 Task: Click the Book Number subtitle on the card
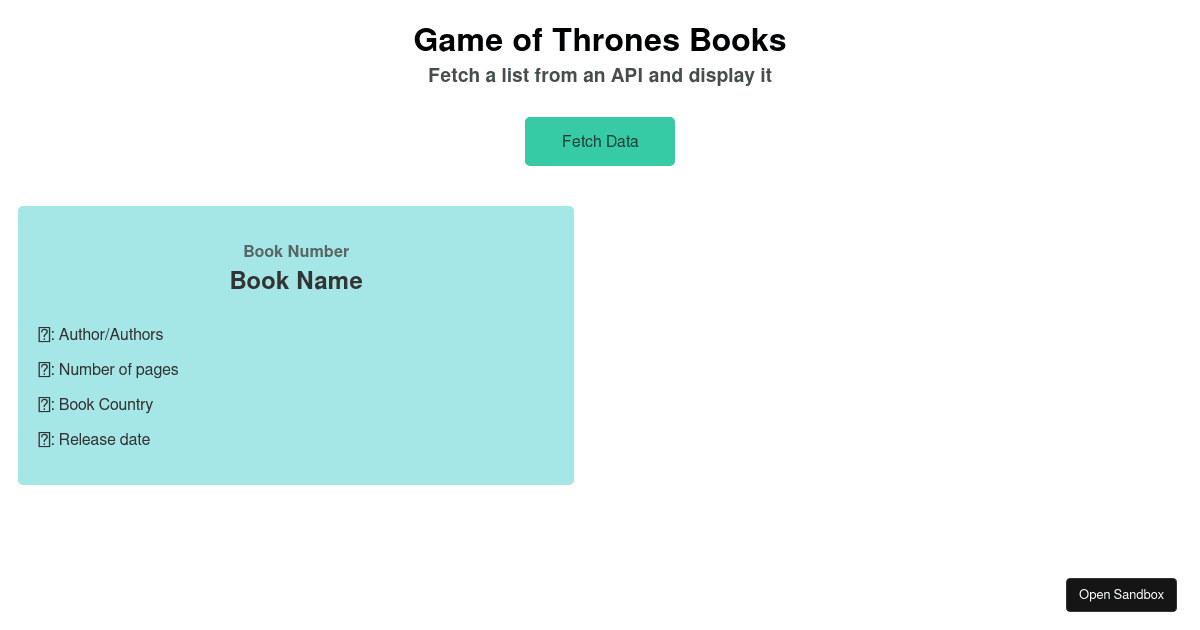[296, 251]
